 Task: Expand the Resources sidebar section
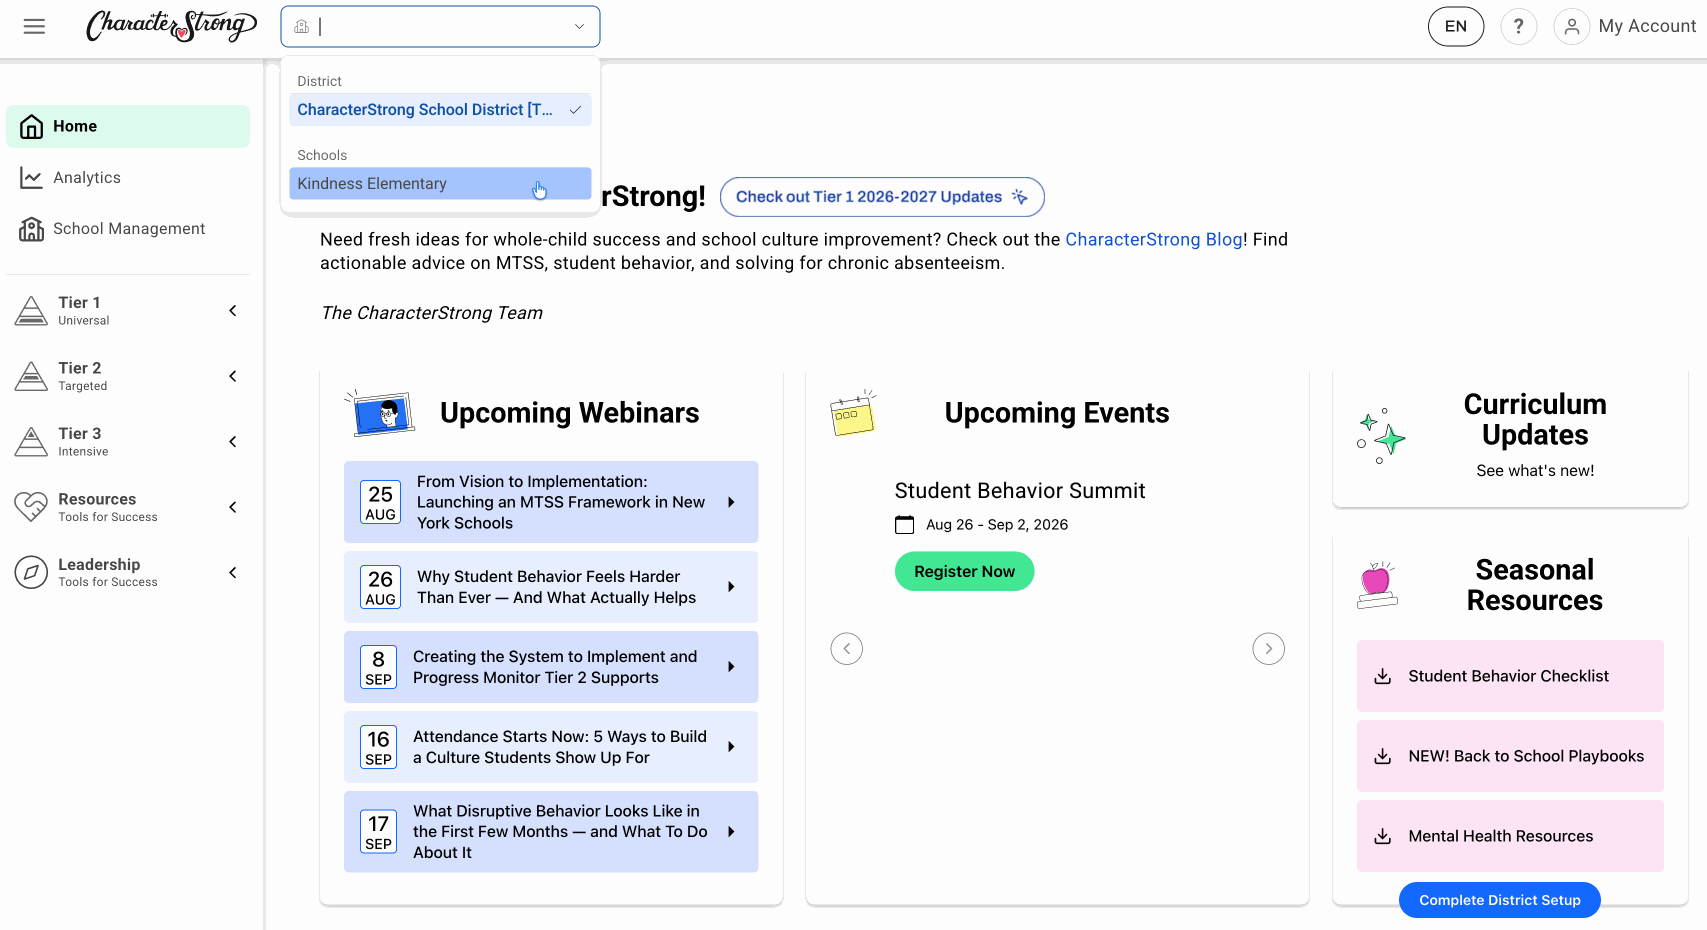coord(233,507)
